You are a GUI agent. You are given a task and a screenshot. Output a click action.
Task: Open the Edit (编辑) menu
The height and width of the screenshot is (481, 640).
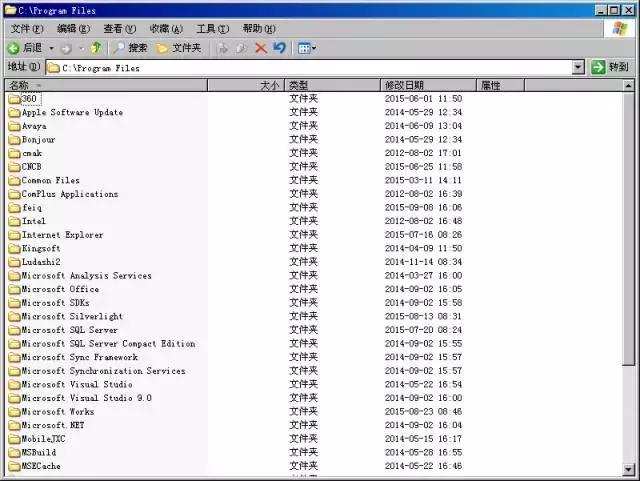tap(73, 29)
